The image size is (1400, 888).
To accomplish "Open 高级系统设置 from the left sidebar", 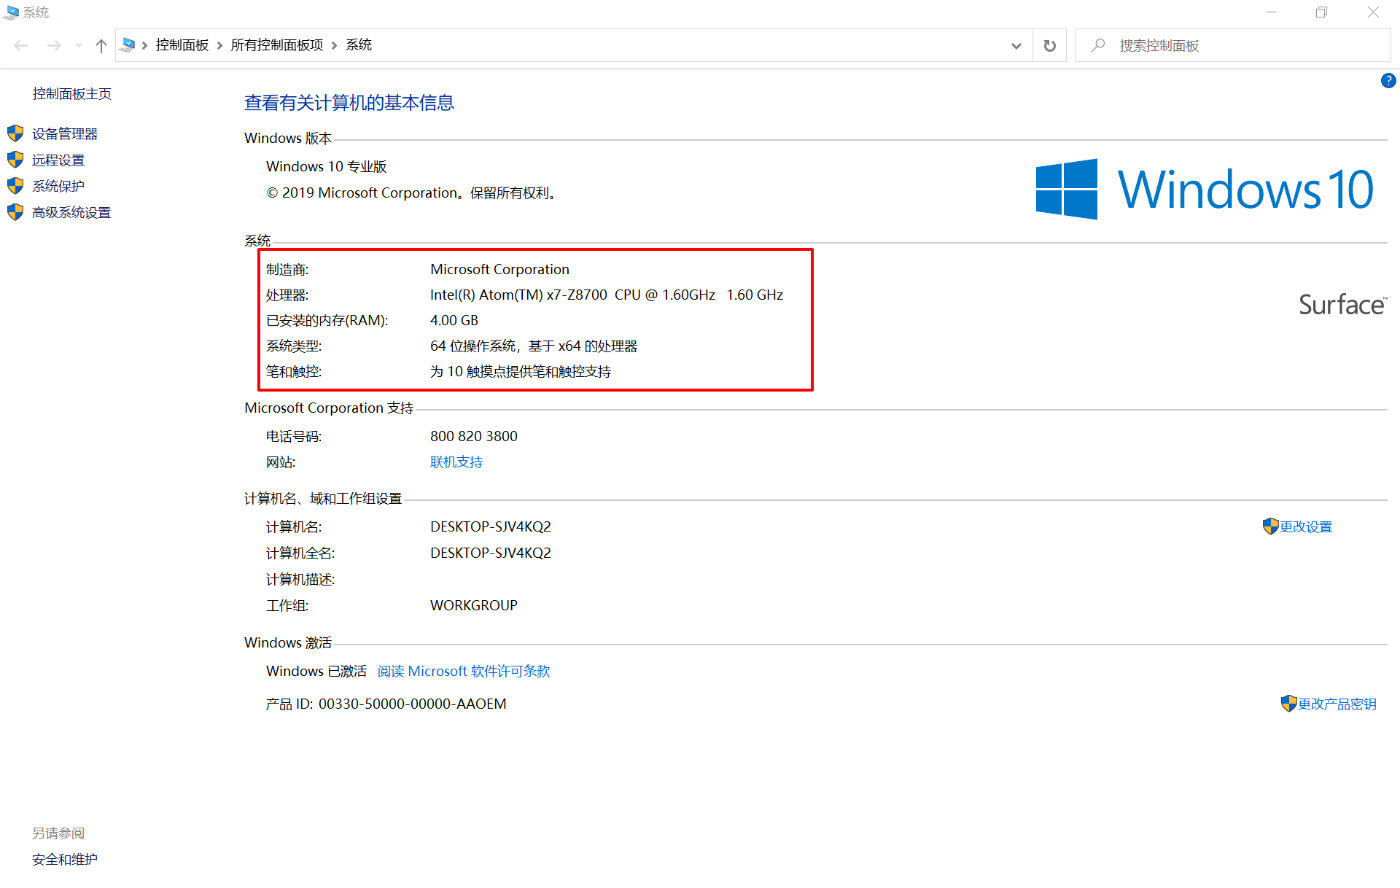I will tap(71, 212).
